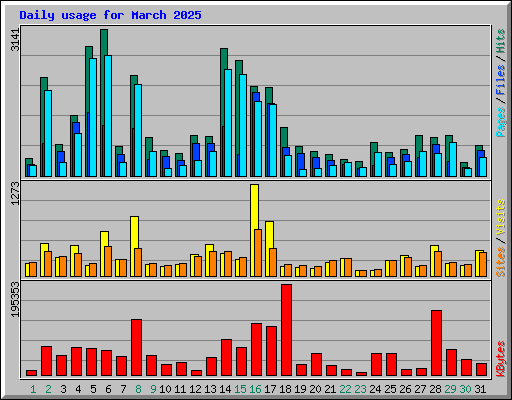
Task: Click the cyan pages bar for day 8
Action: [x=138, y=130]
